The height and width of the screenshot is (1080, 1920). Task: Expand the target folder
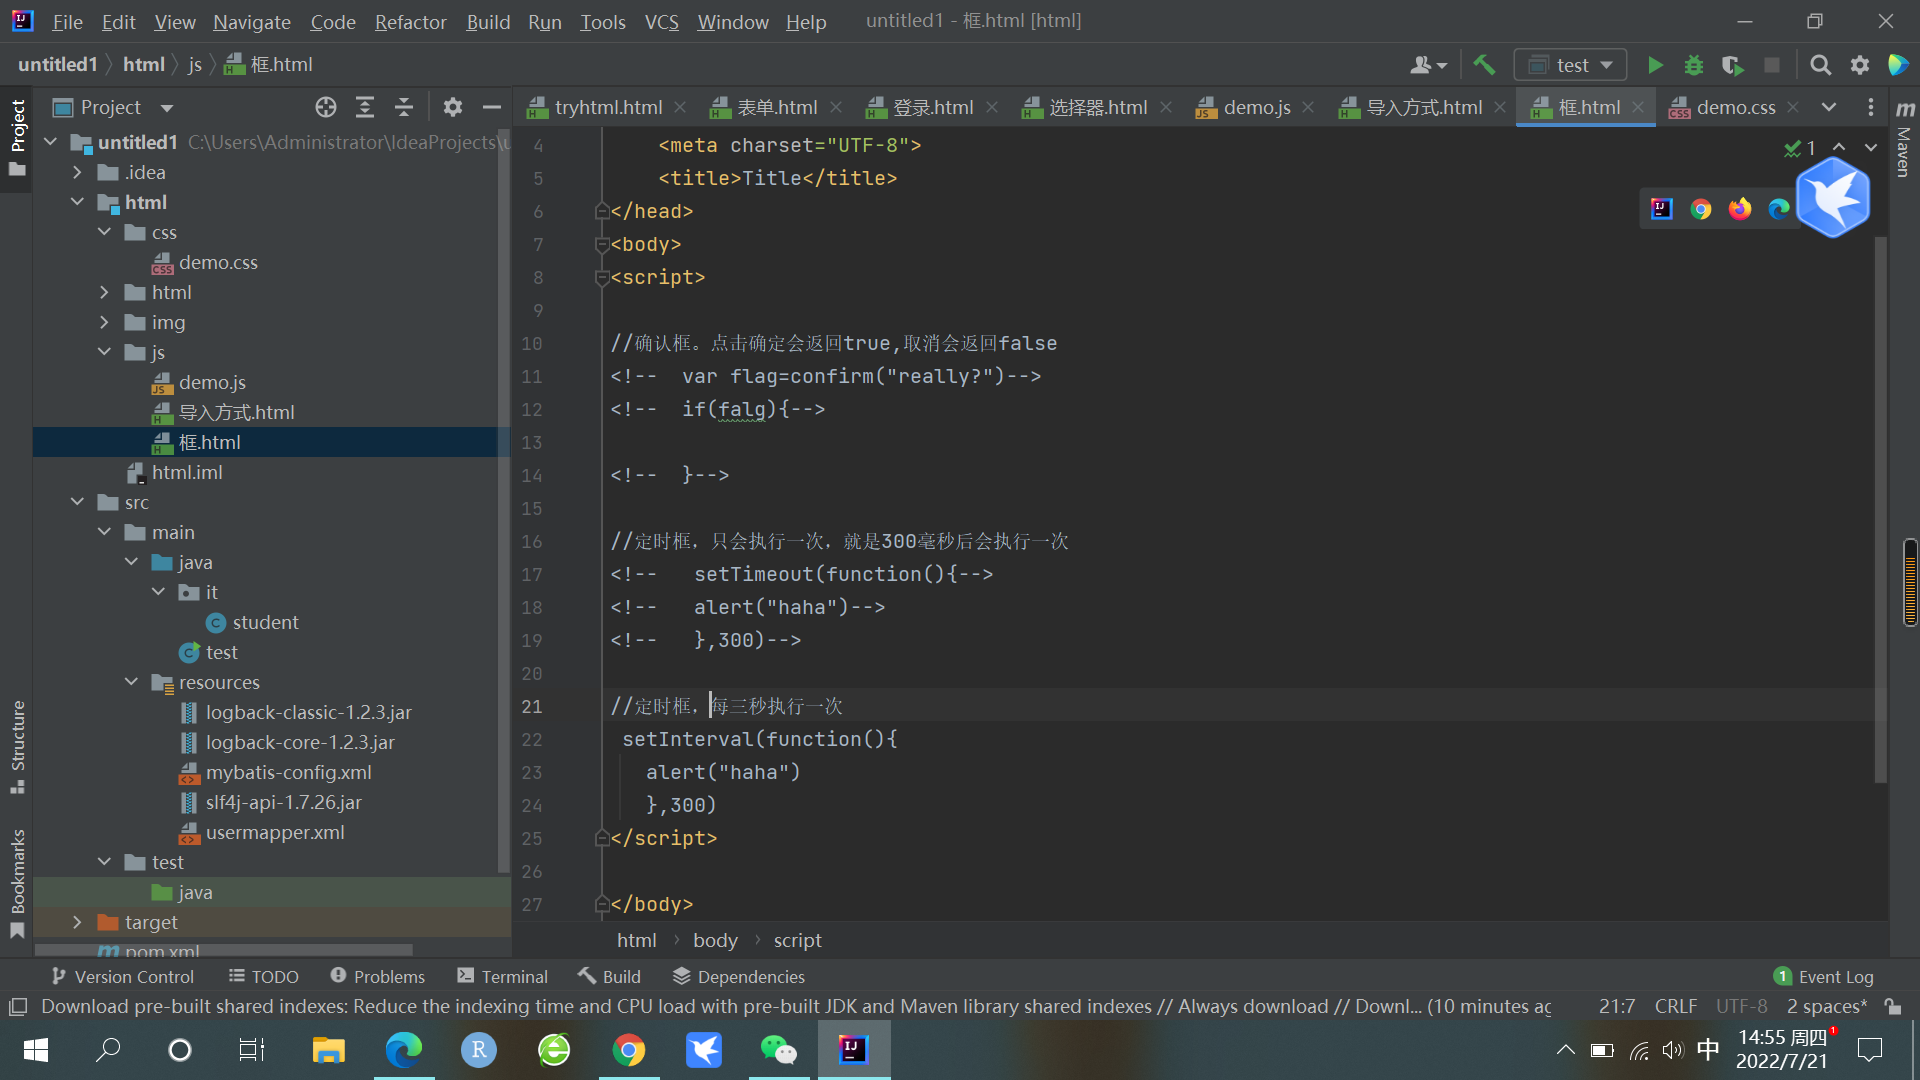(77, 922)
